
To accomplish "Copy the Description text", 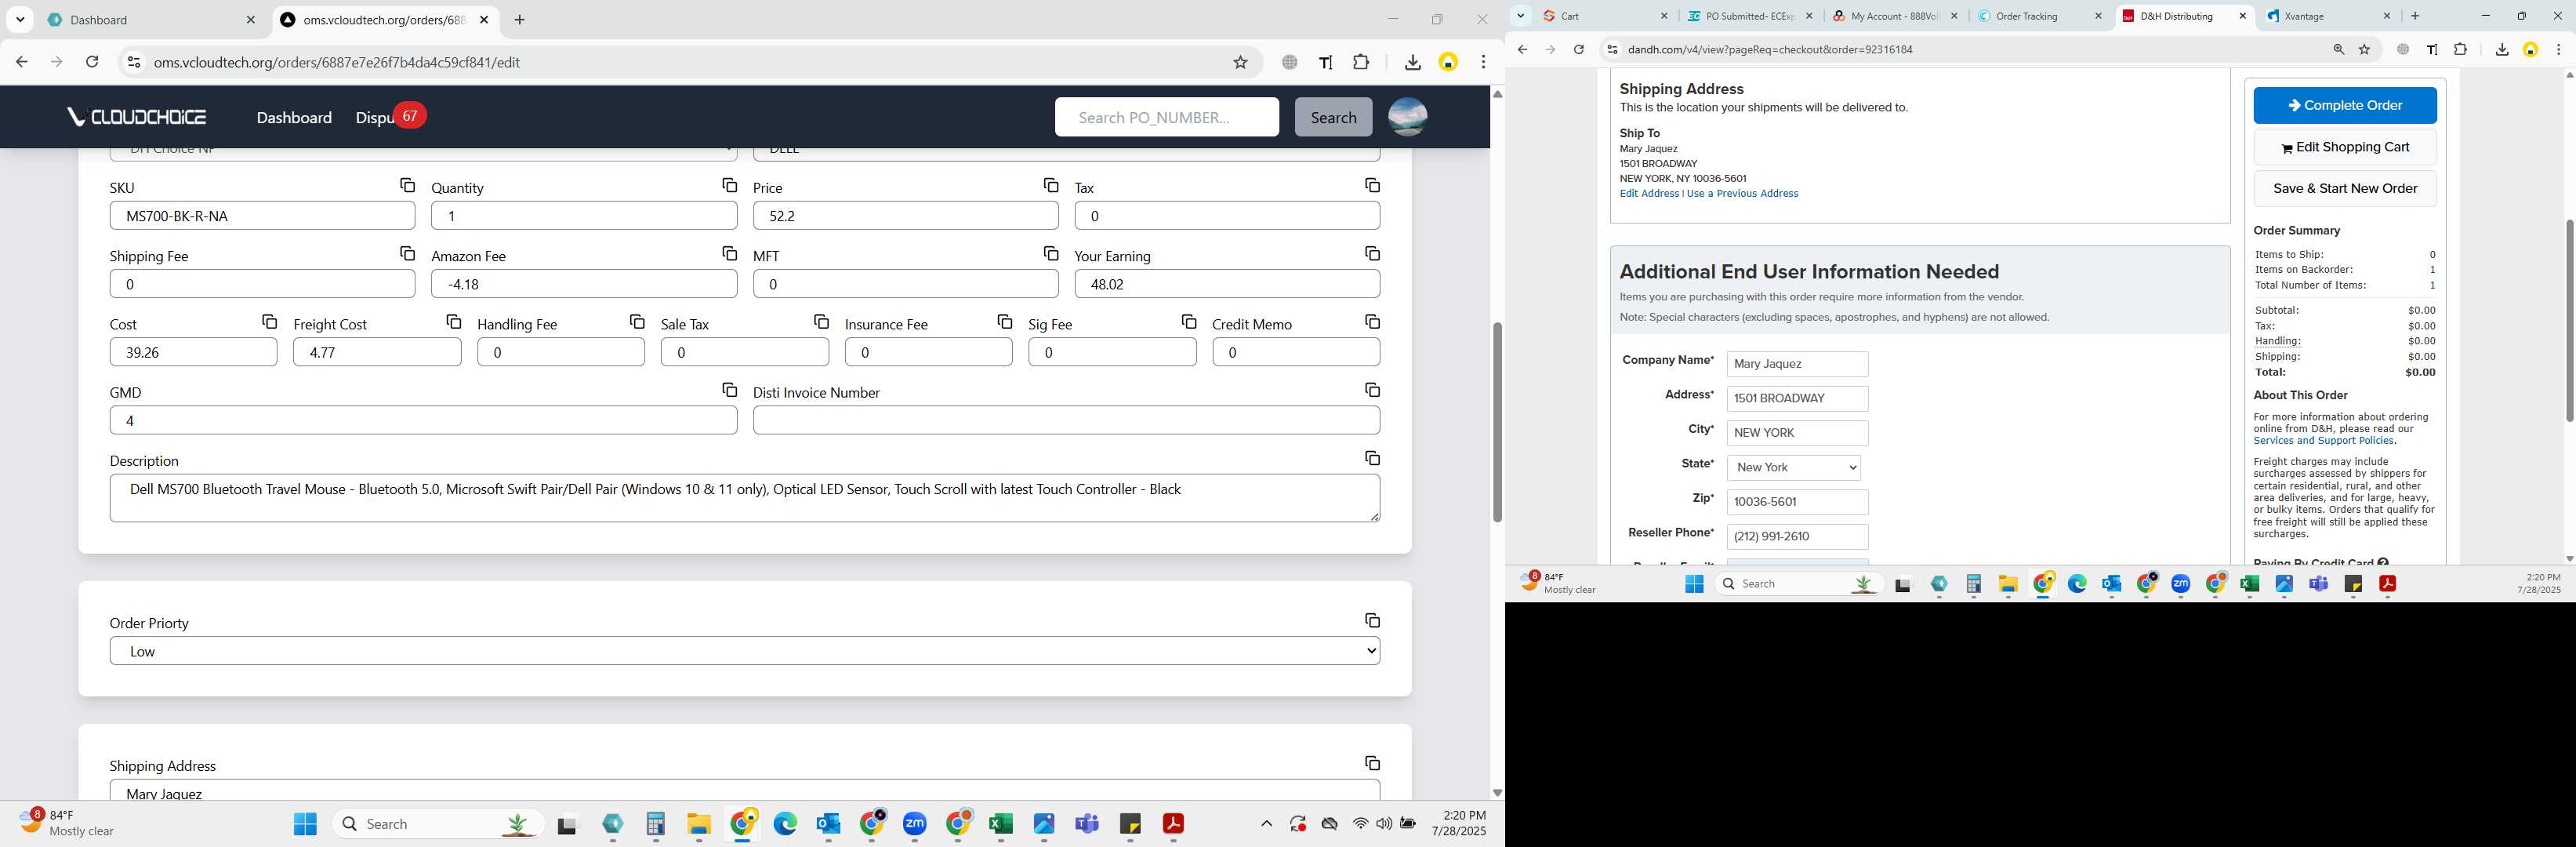I will click(1372, 457).
